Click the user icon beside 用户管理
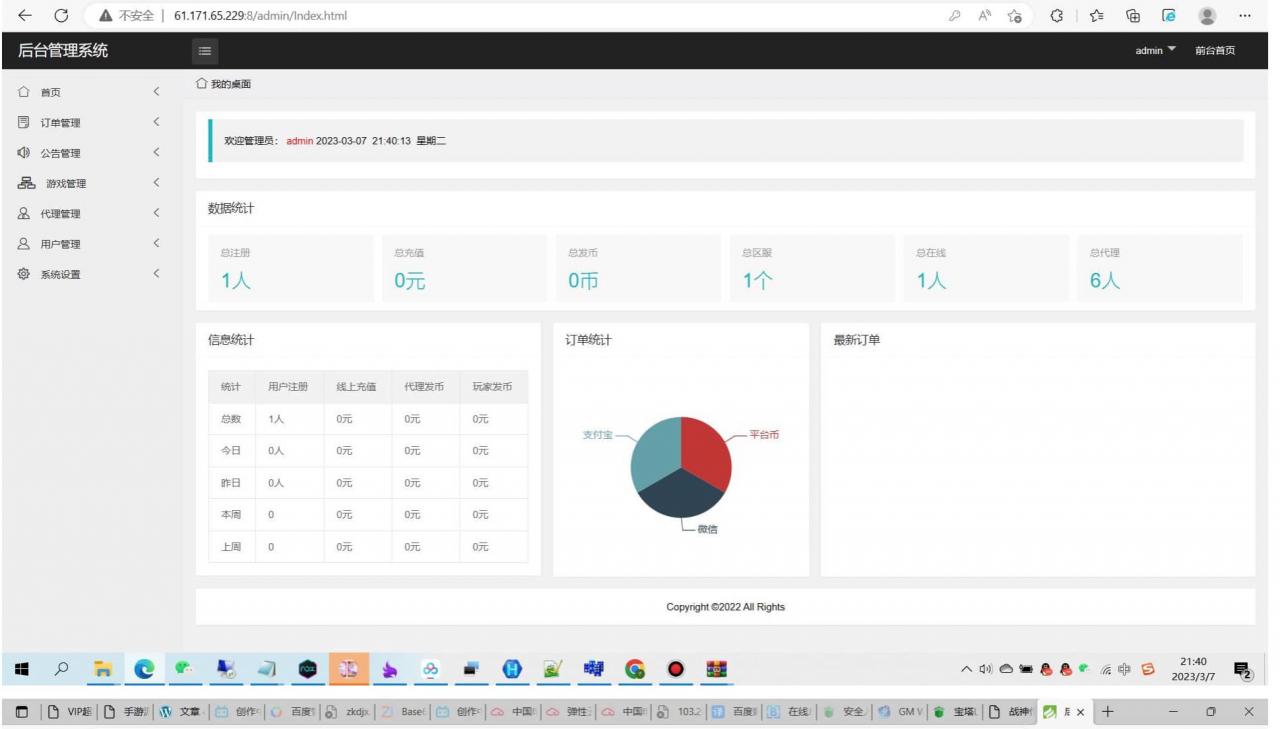 click(x=25, y=243)
